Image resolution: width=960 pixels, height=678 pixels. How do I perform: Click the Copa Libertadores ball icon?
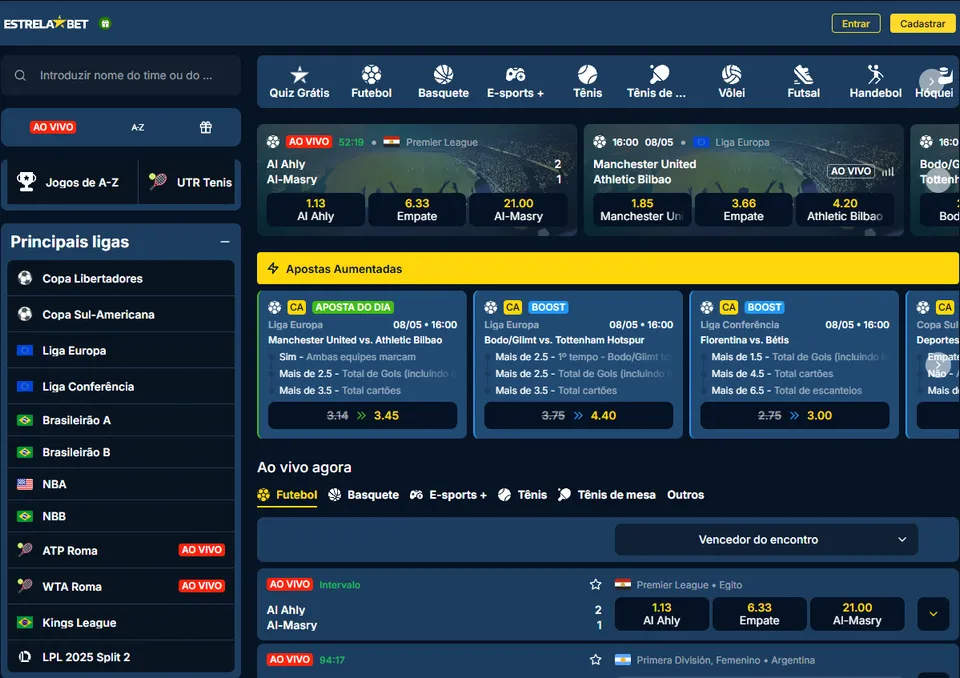(x=25, y=278)
